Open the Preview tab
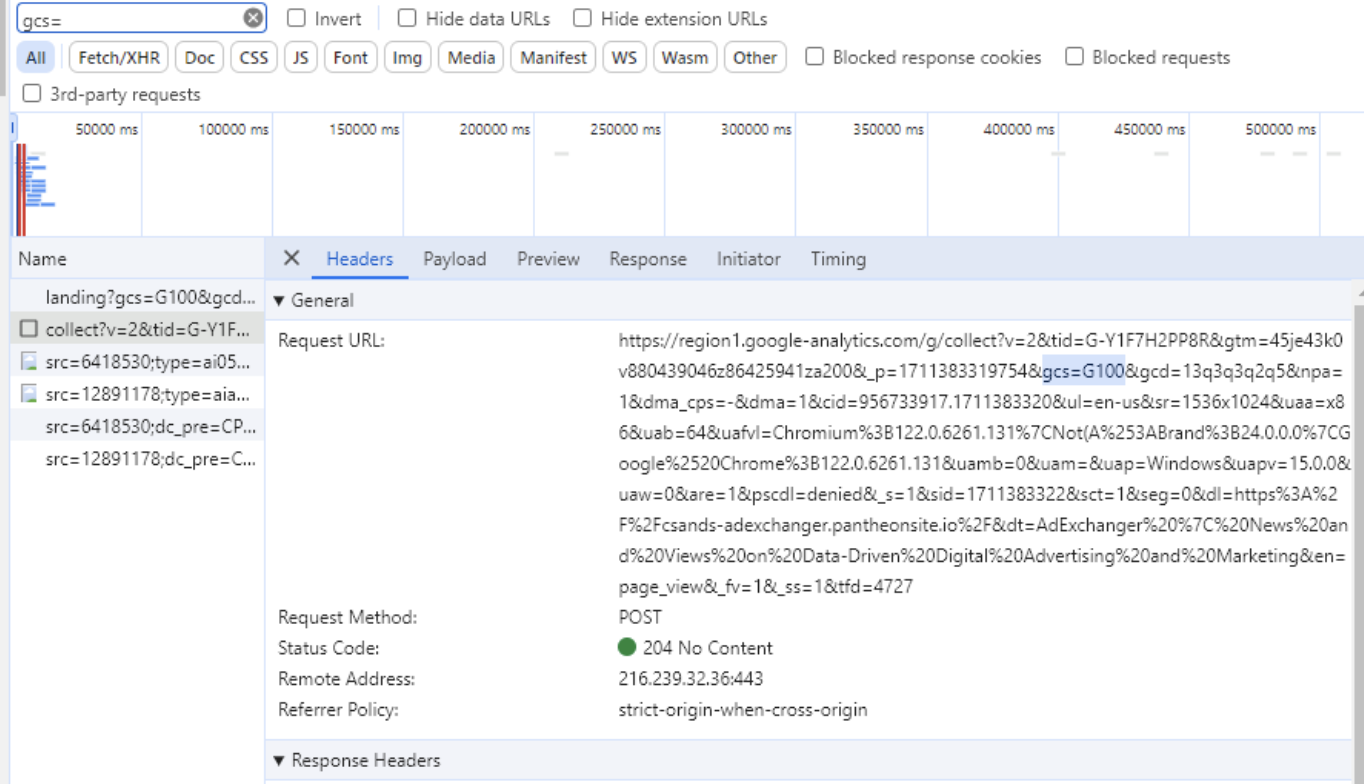1364x784 pixels. pyautogui.click(x=548, y=259)
